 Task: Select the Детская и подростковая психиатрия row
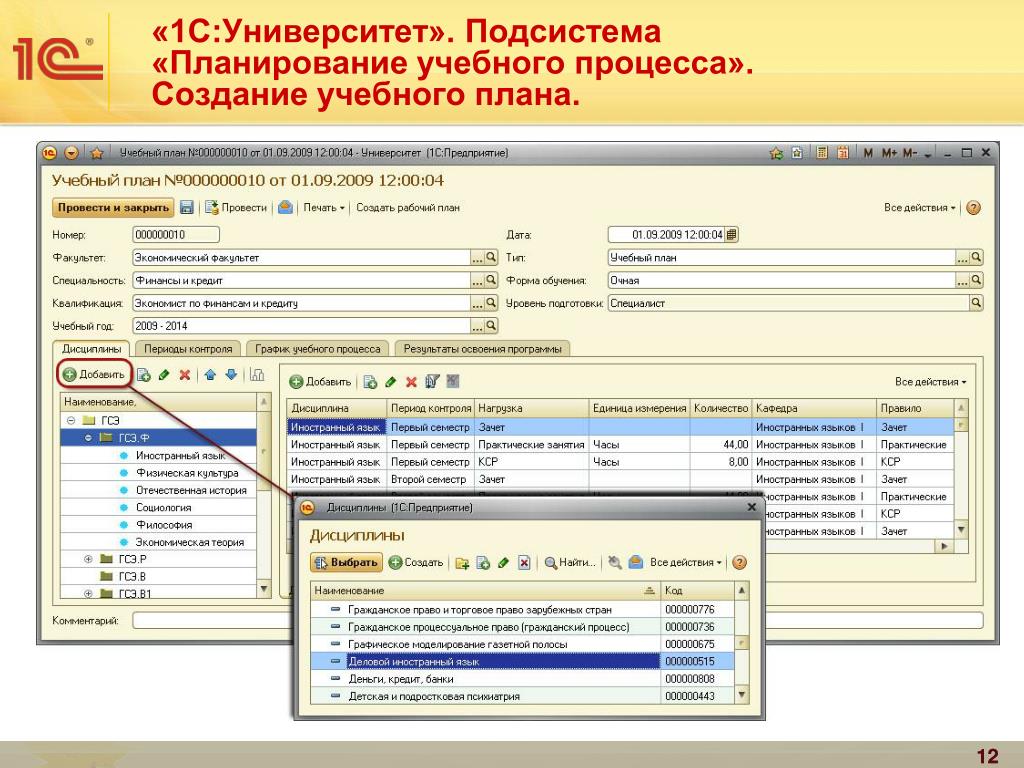pos(522,696)
